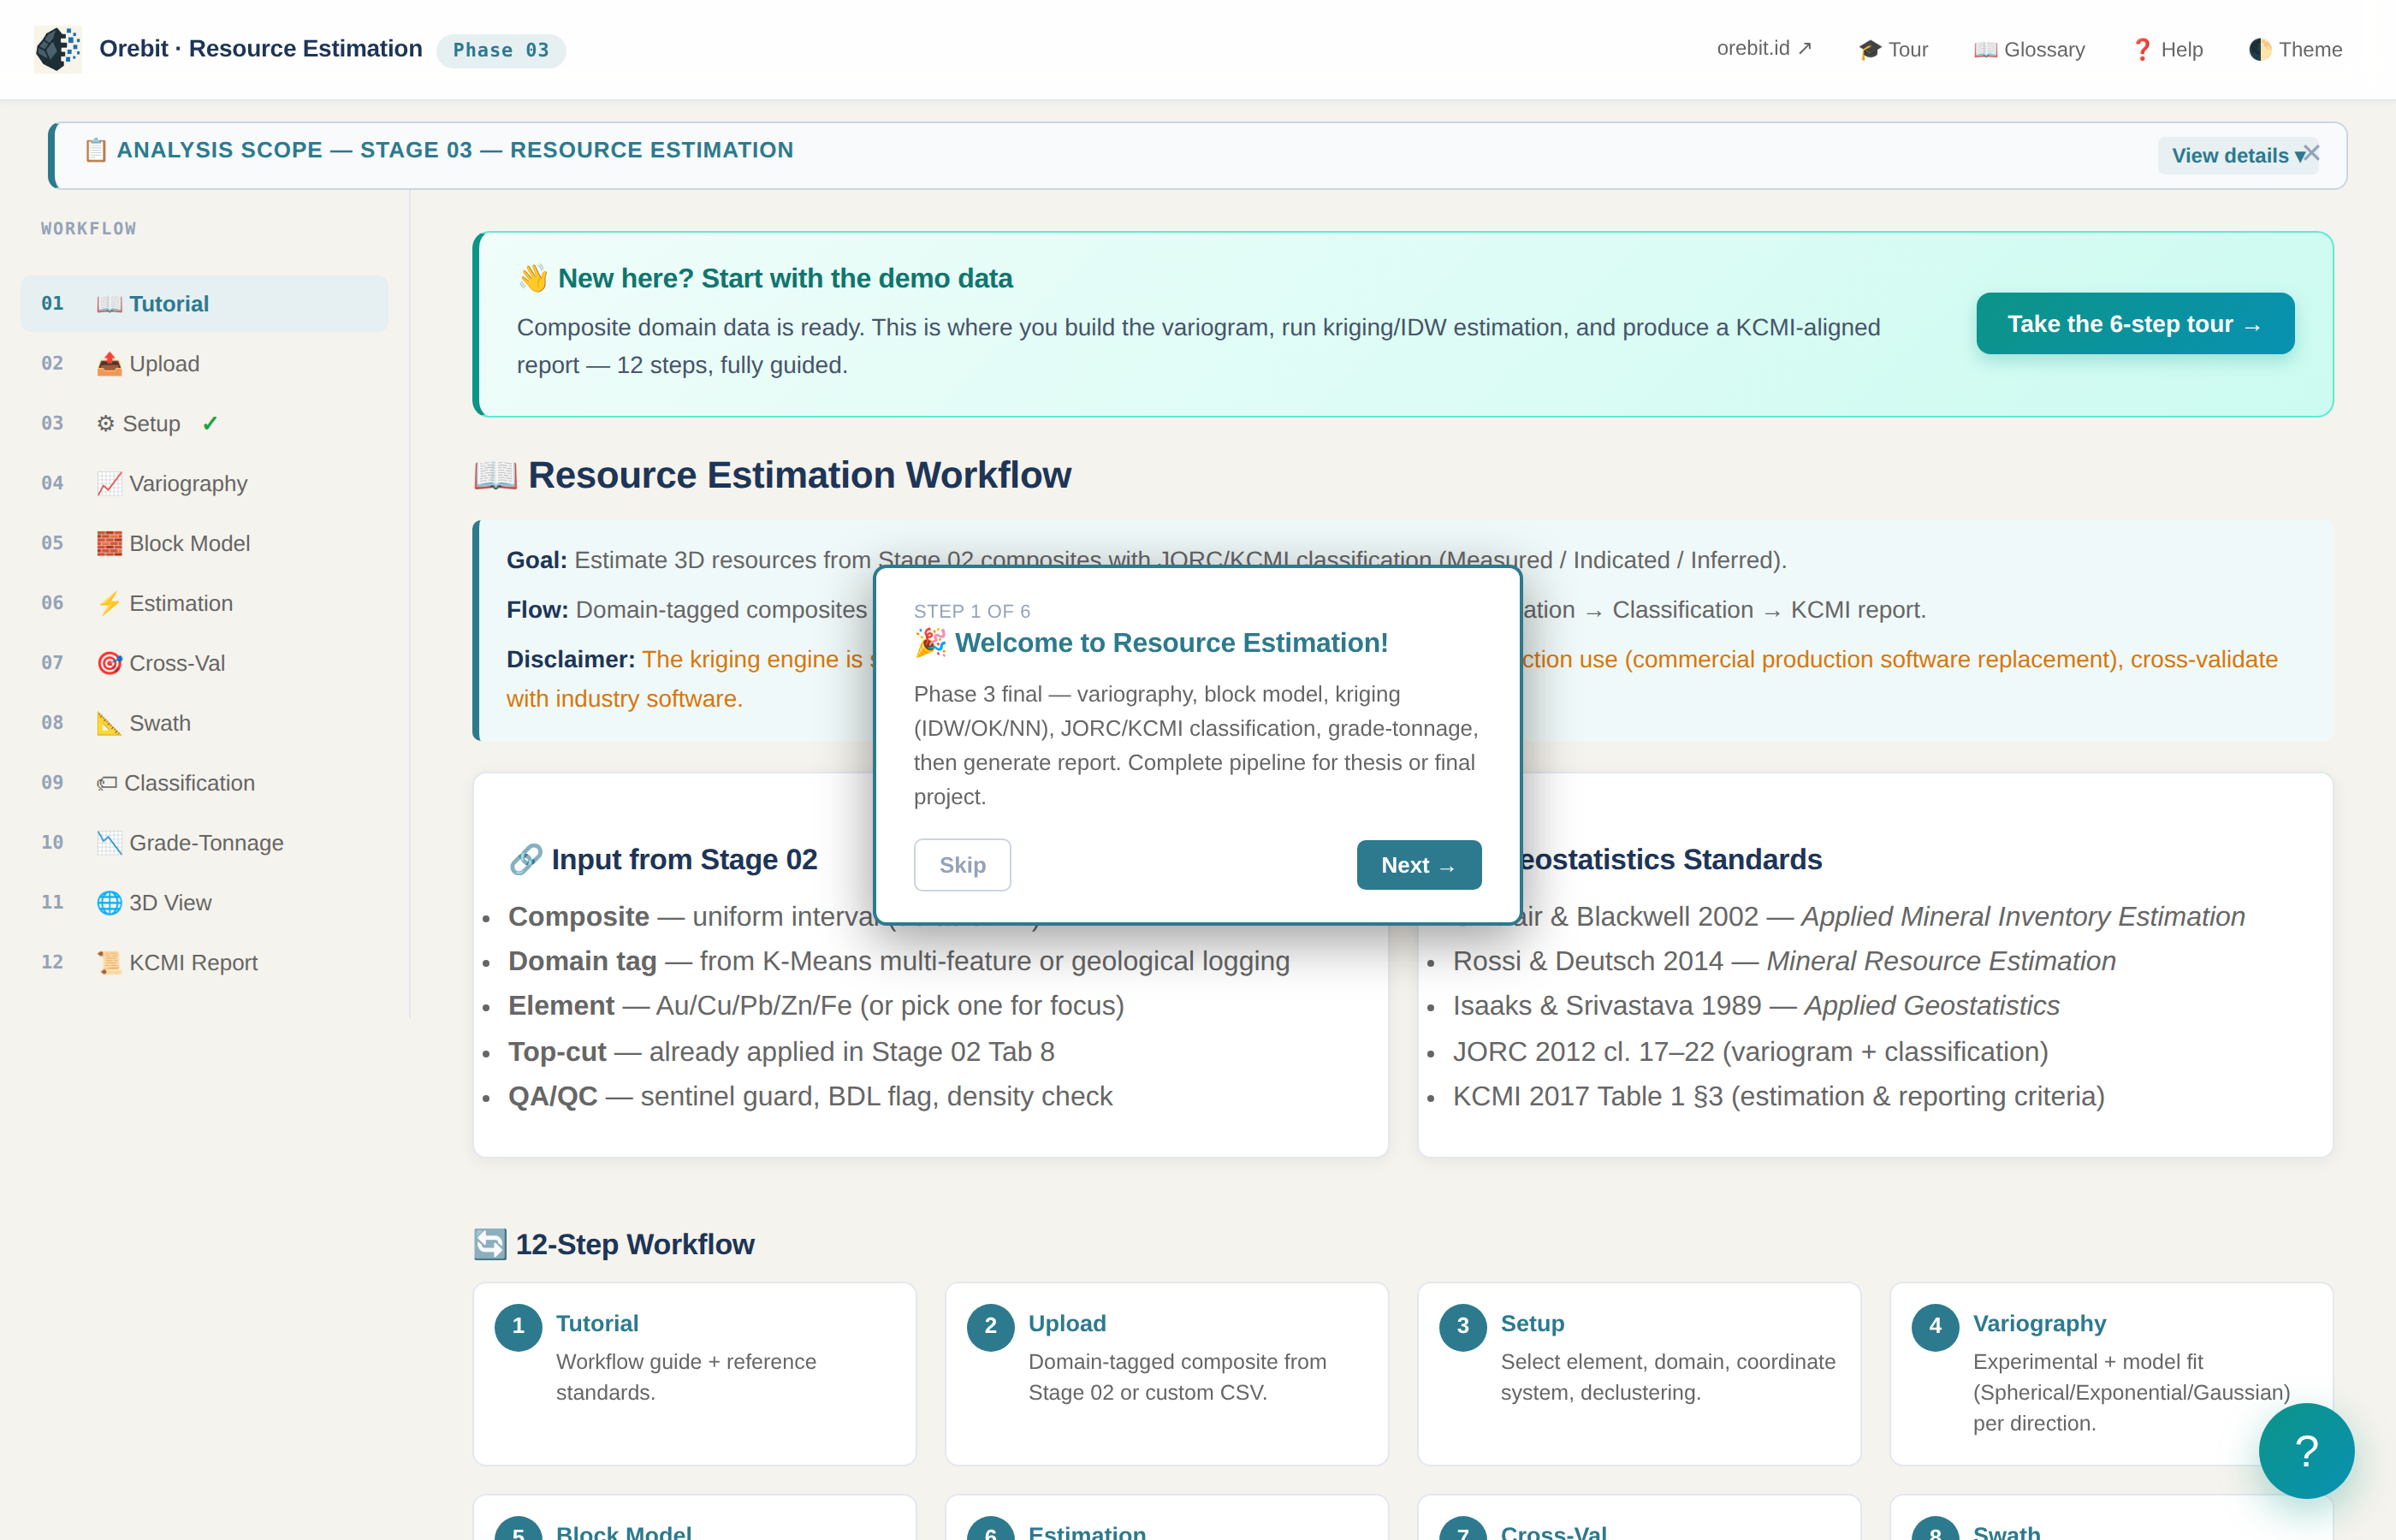Click step number 2 circle badge
2396x1540 pixels.
coord(990,1326)
